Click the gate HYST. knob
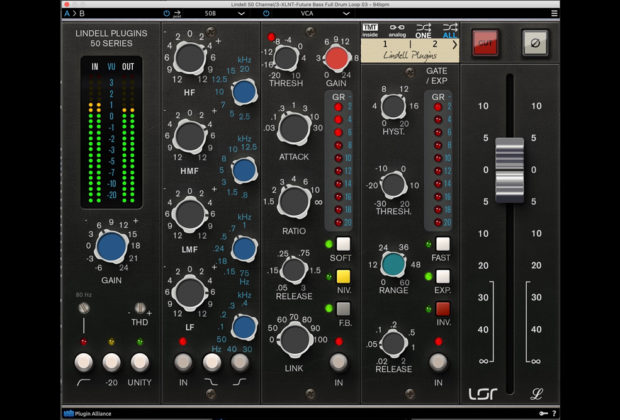The height and width of the screenshot is (420, 620). tap(393, 107)
